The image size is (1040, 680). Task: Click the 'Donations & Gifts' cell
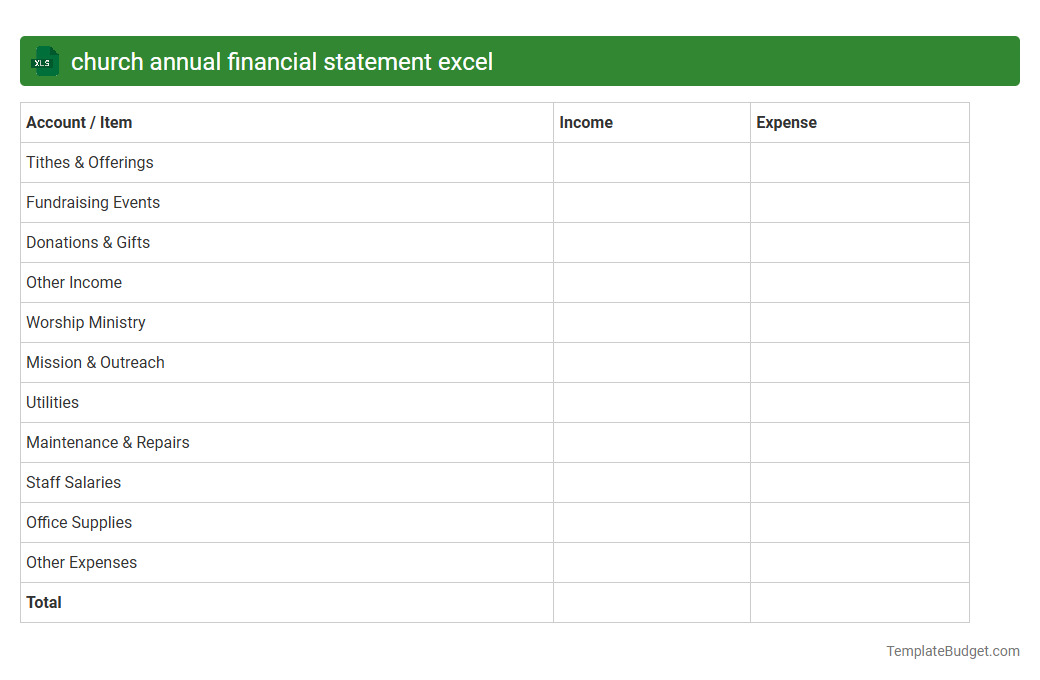tap(88, 242)
